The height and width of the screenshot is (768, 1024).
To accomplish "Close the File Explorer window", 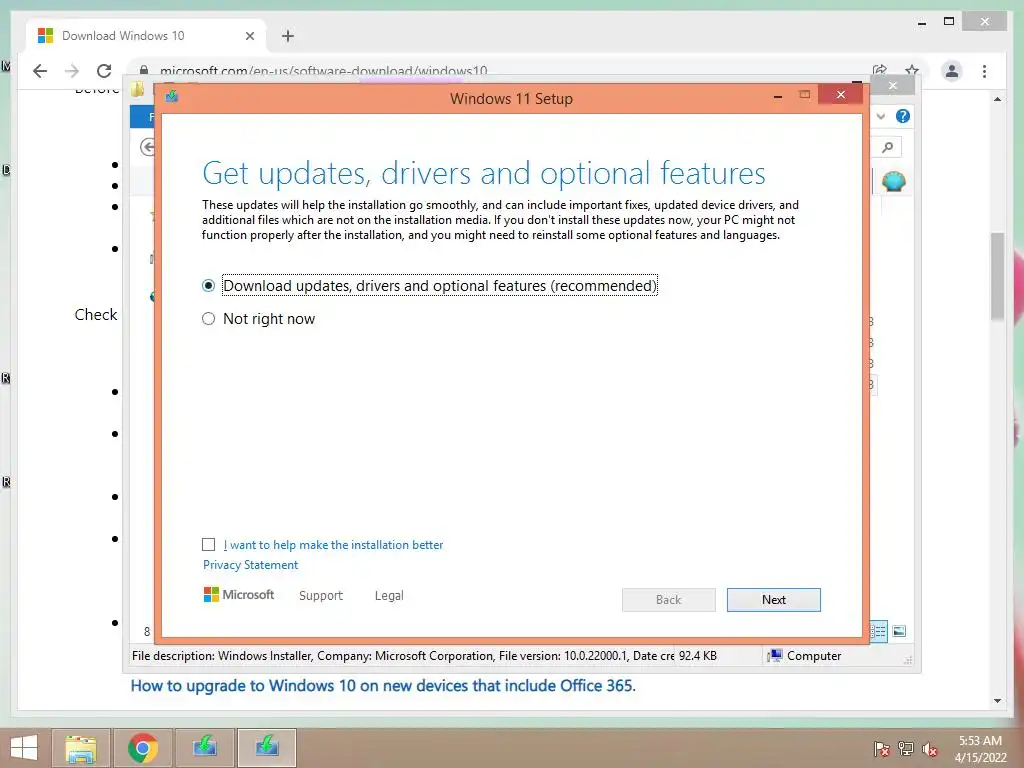I will click(893, 86).
